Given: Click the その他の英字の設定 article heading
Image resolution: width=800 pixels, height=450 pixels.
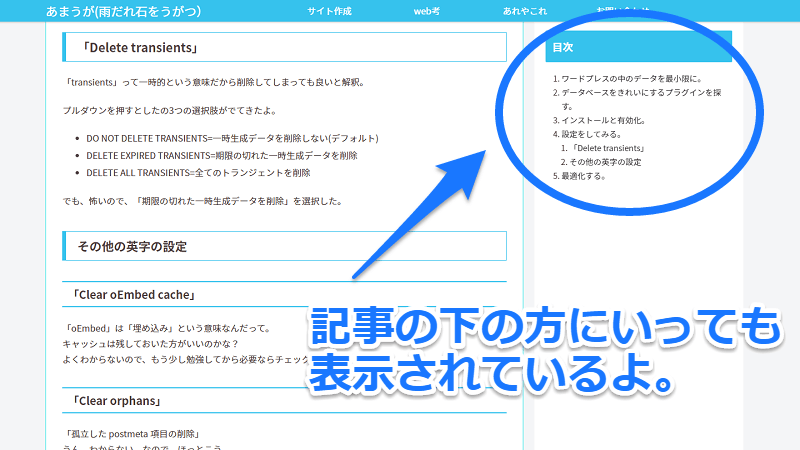Looking at the screenshot, I should (x=132, y=246).
